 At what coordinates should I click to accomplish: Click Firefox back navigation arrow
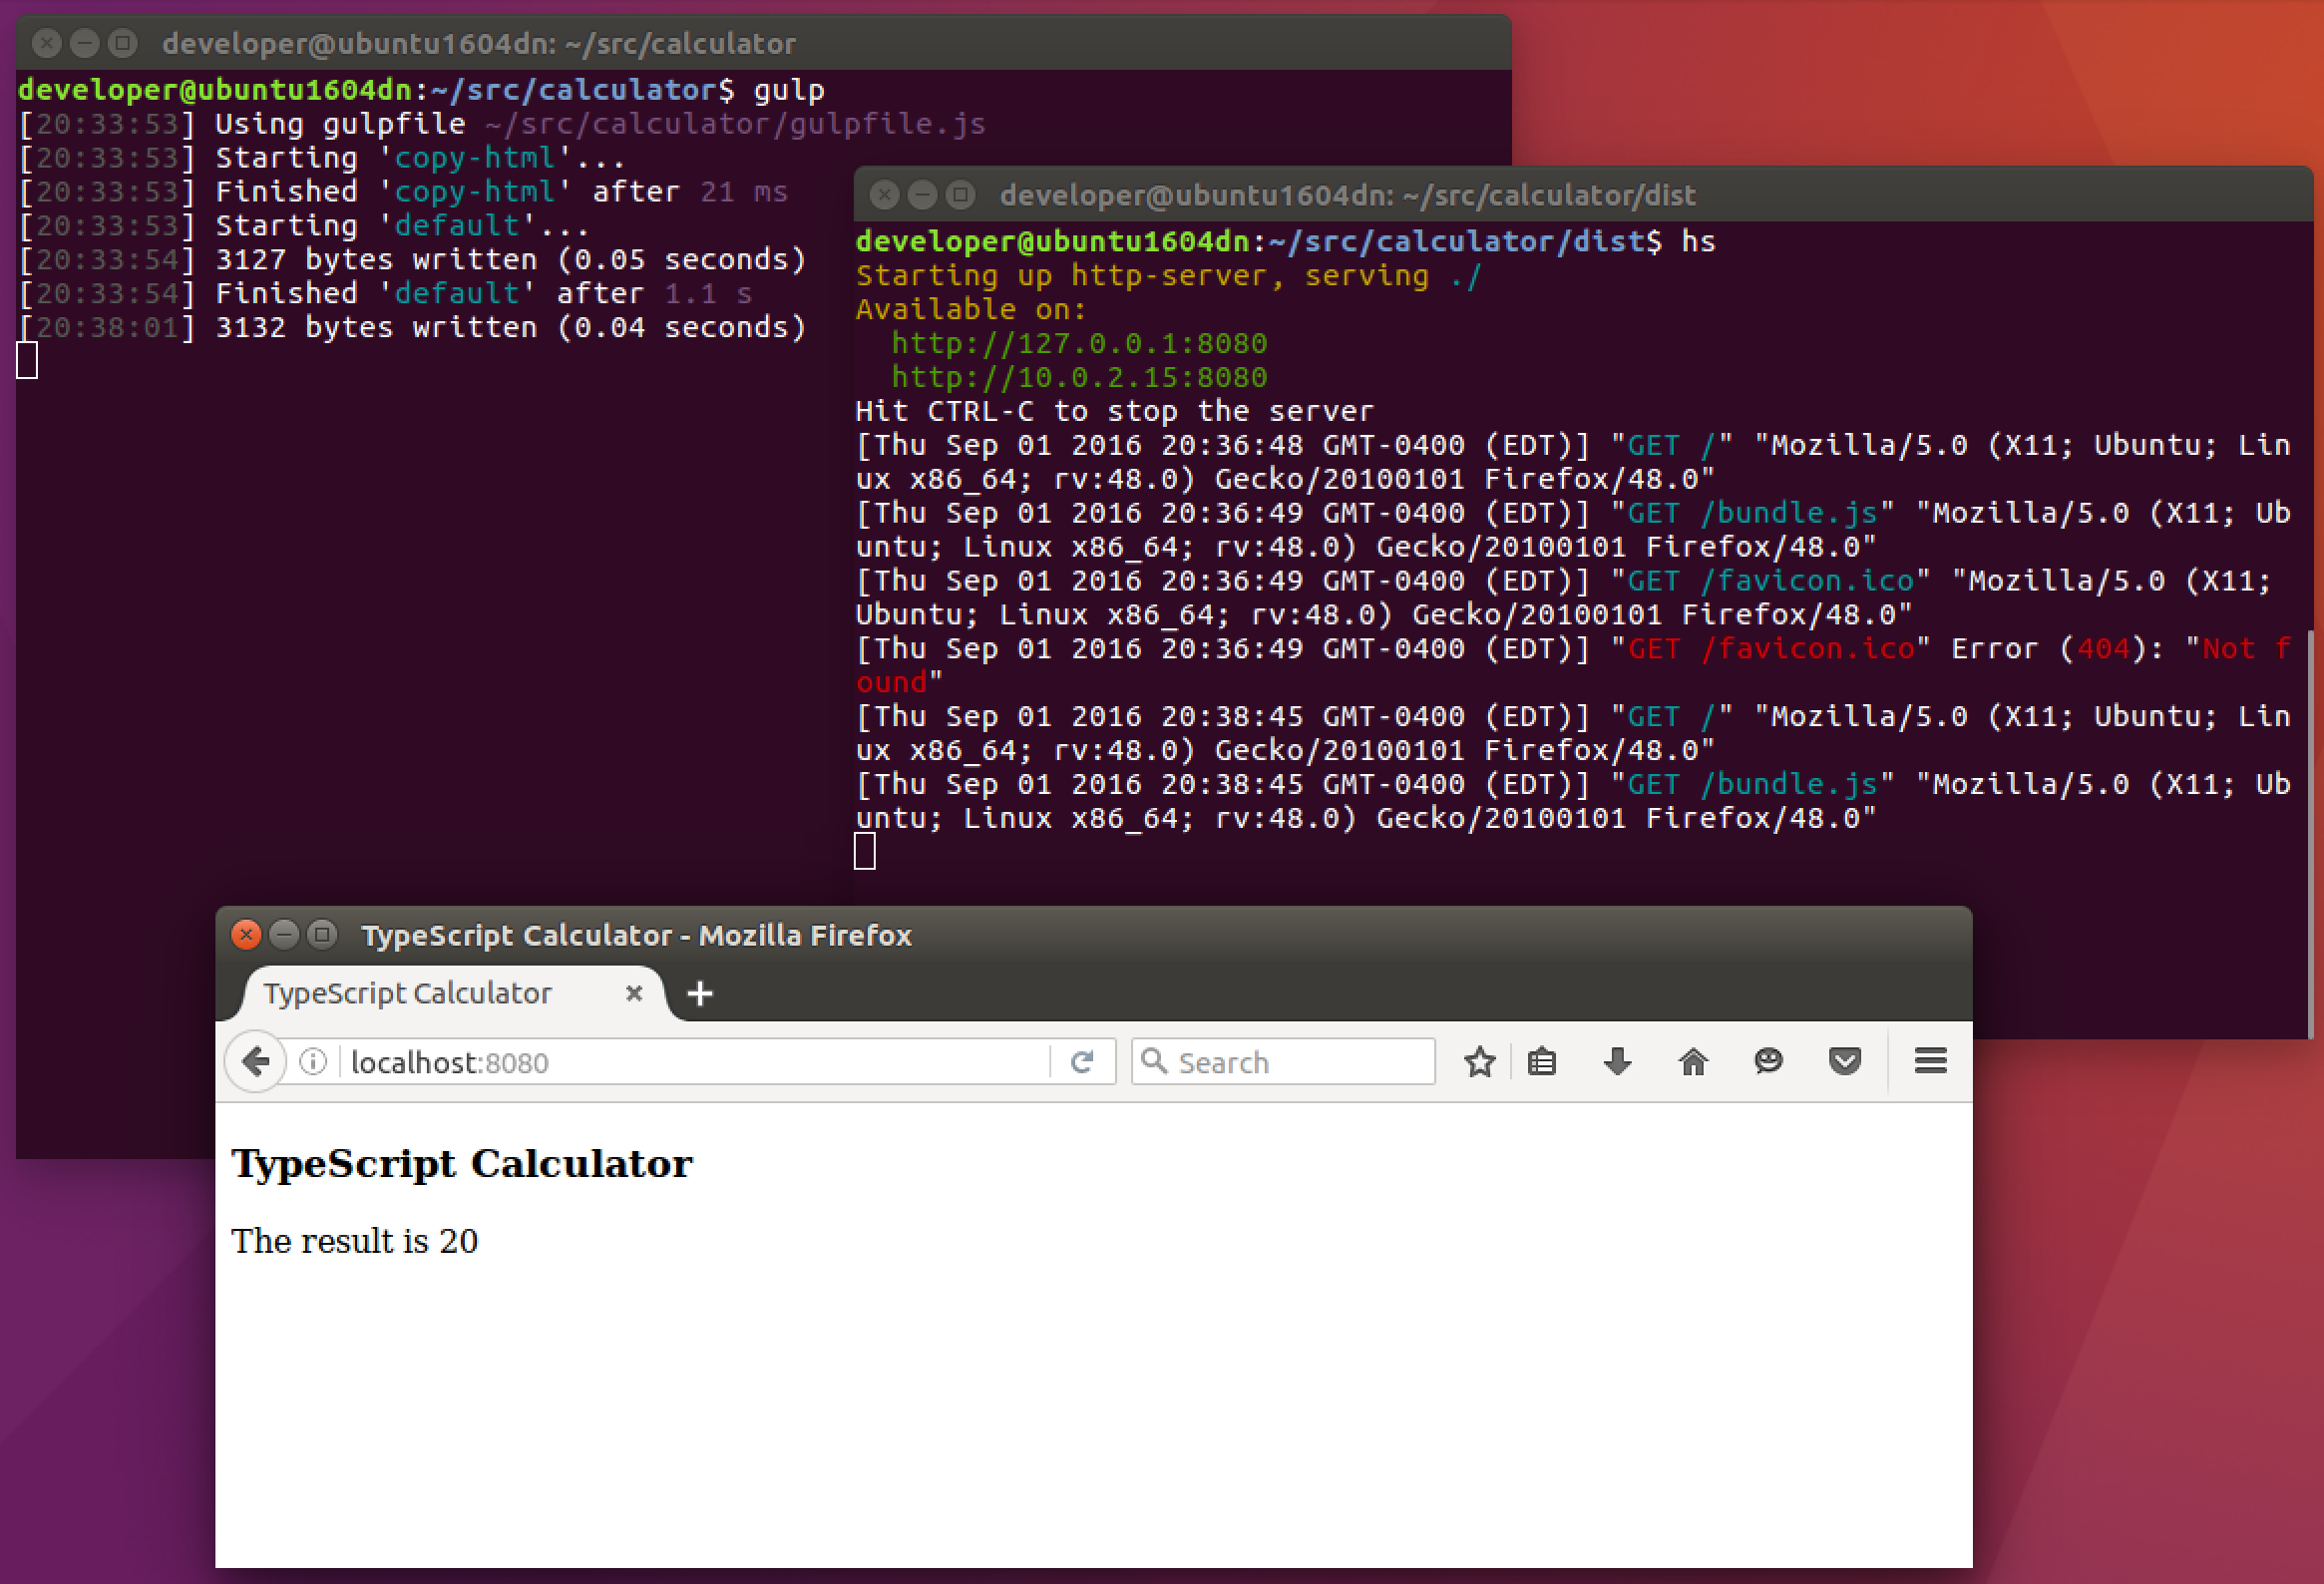[256, 1061]
